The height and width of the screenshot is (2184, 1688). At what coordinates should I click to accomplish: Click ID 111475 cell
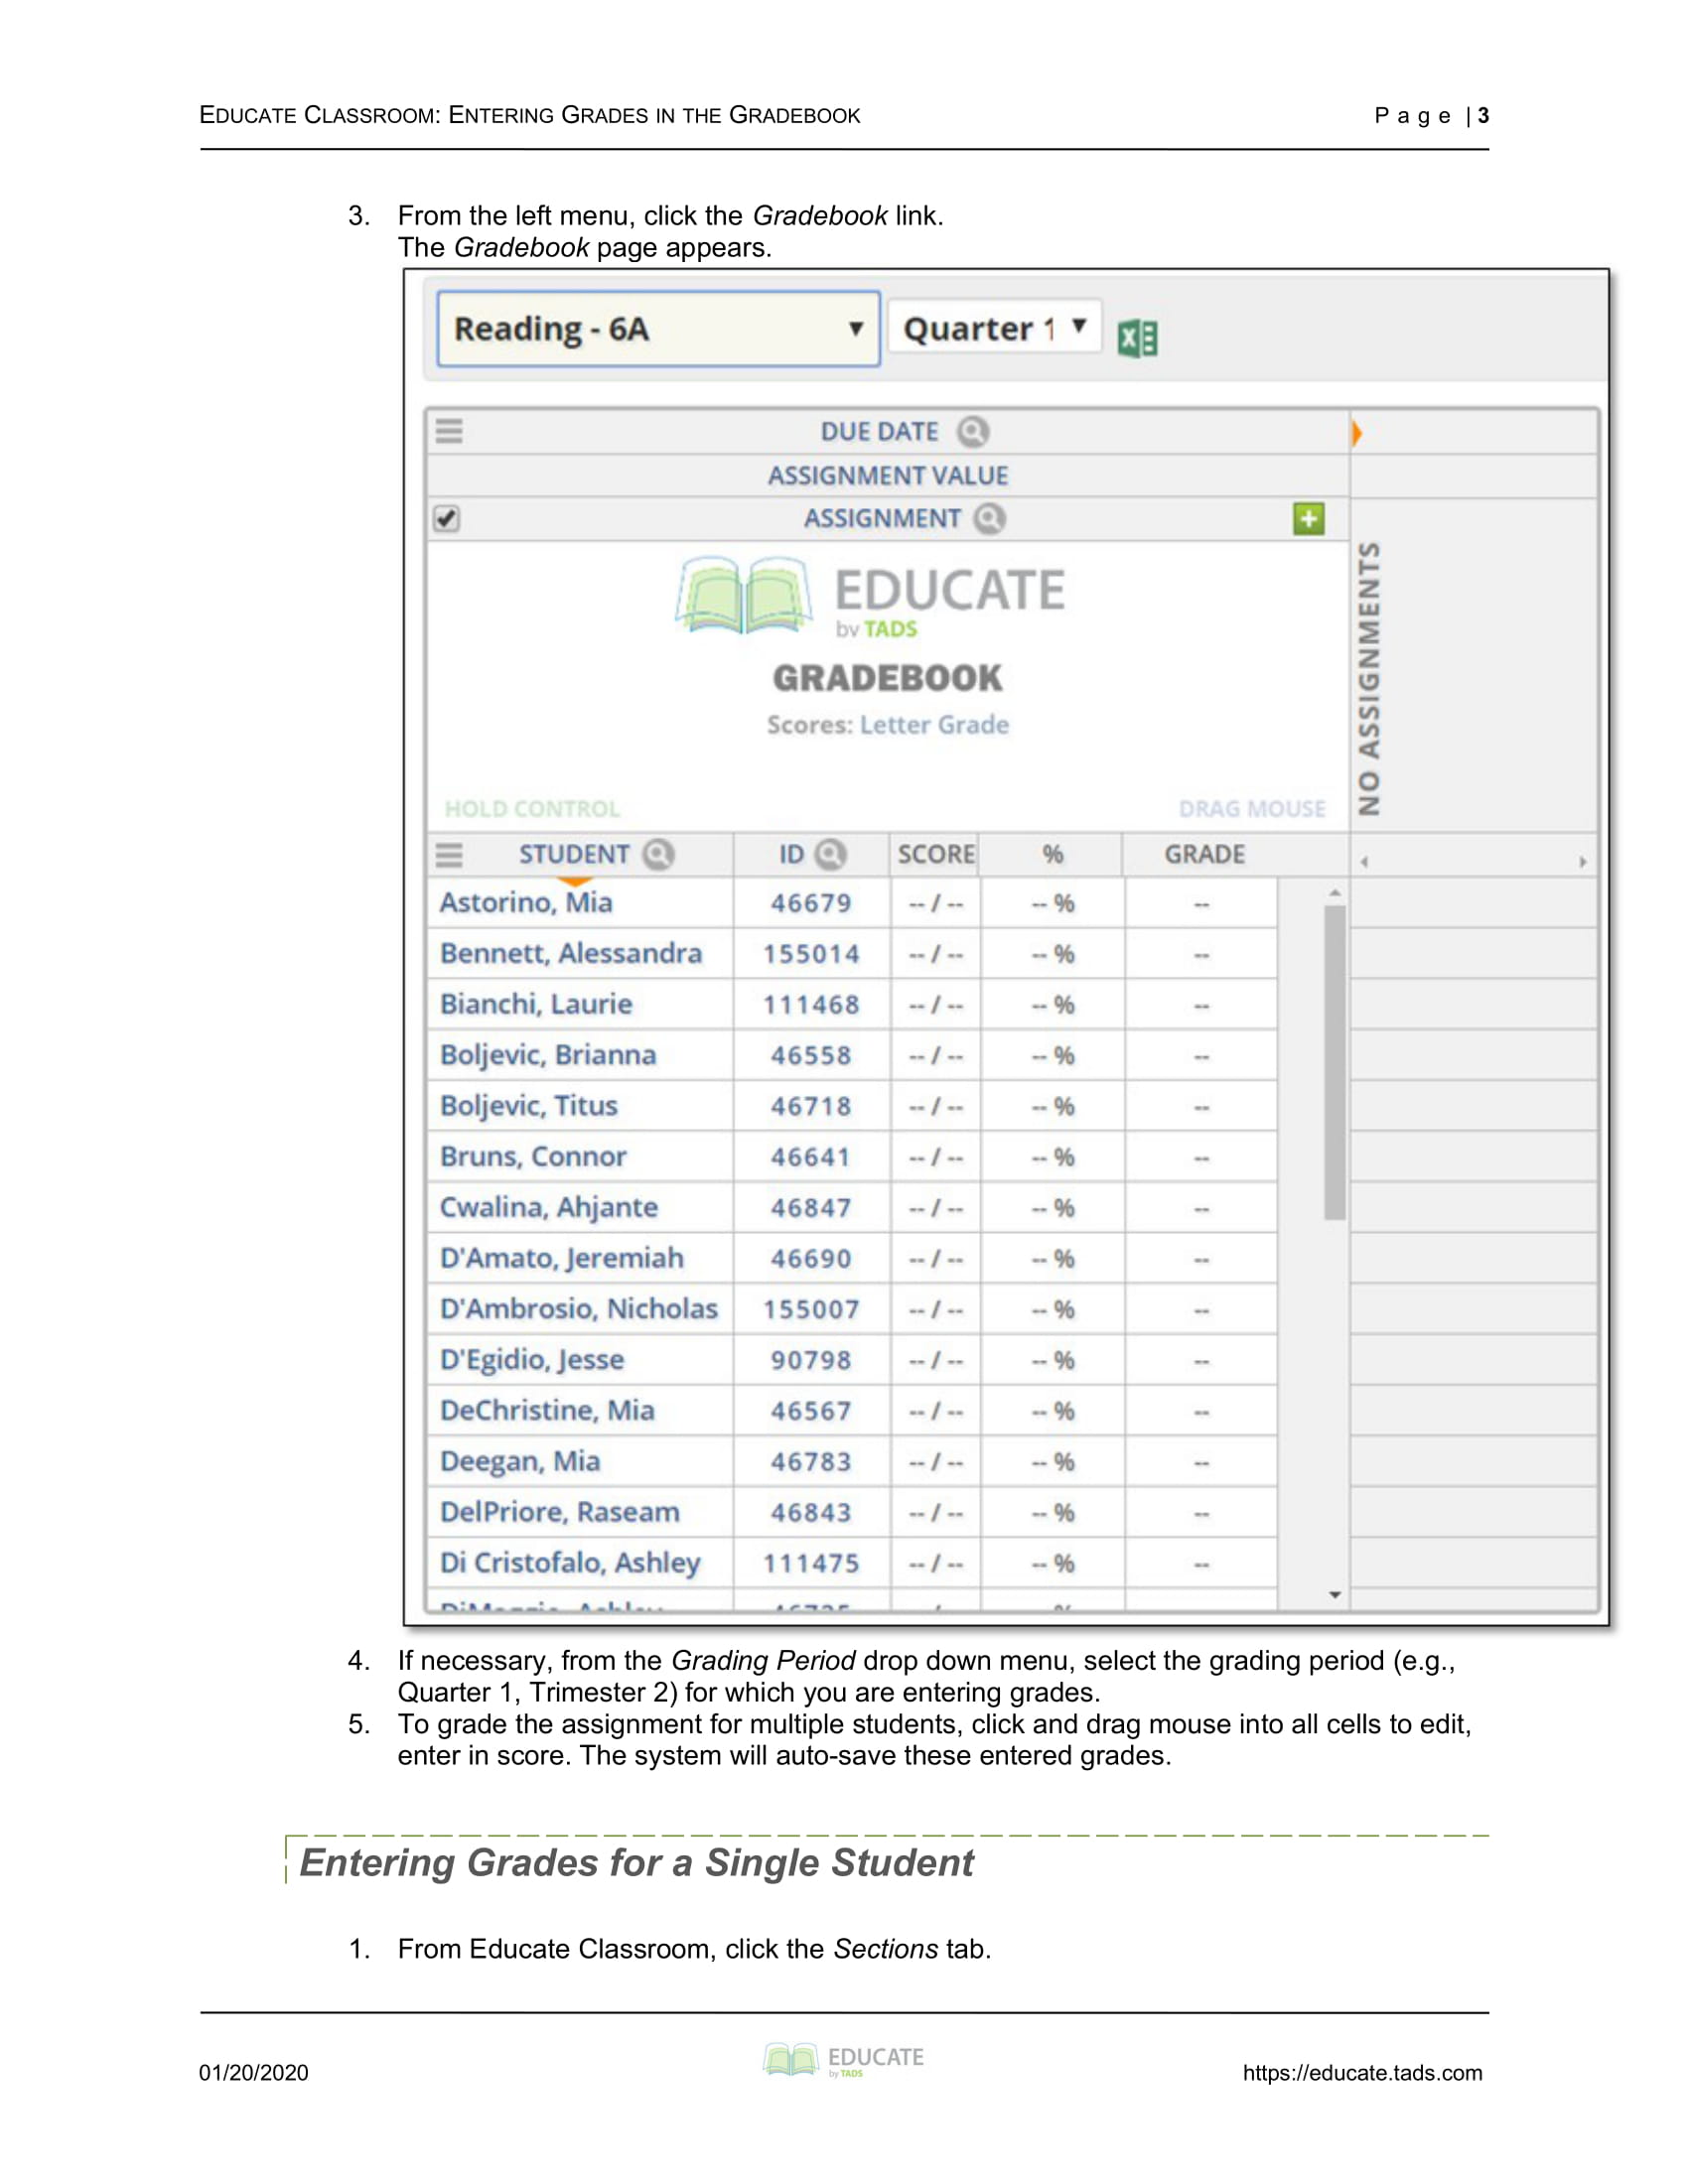(811, 1563)
